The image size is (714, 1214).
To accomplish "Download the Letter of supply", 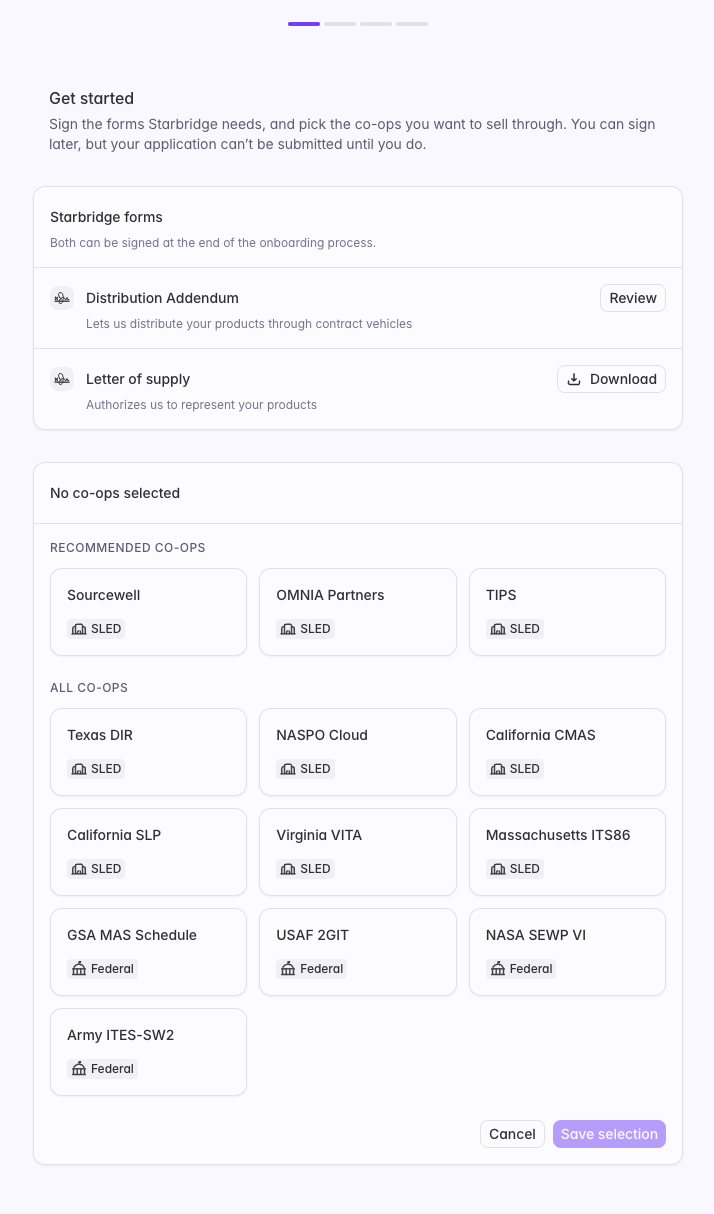I will [611, 379].
